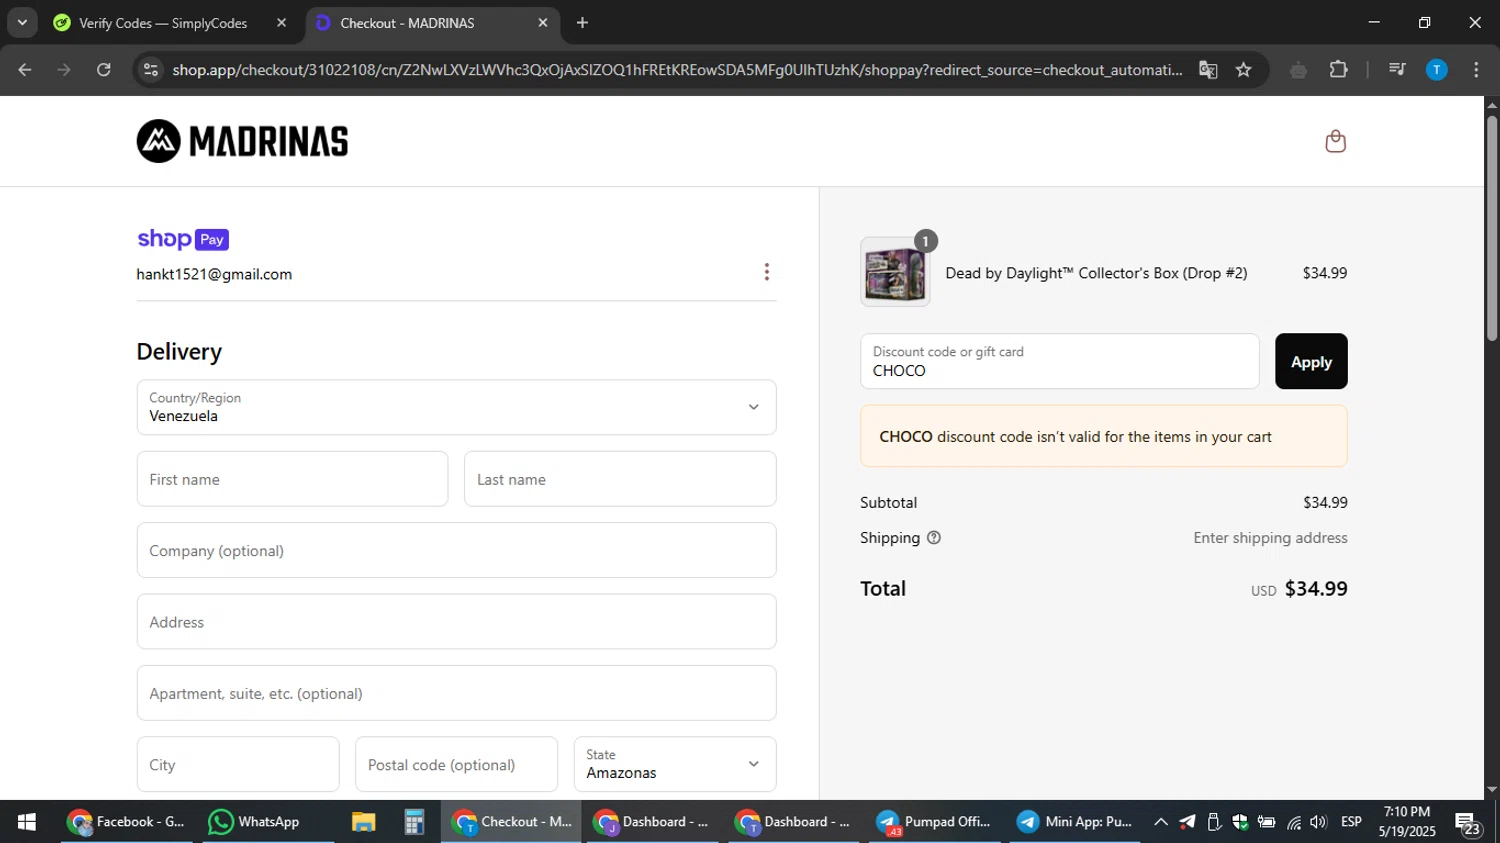Click the hankt1521@gmail.com email text
Image resolution: width=1500 pixels, height=843 pixels.
tap(214, 274)
